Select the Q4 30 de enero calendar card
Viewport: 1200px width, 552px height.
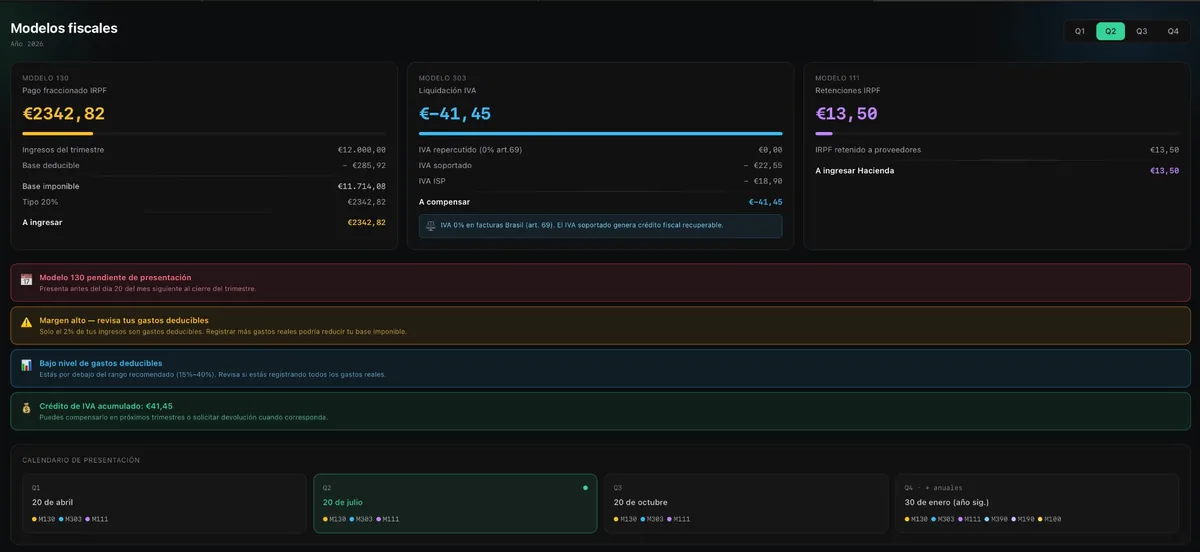(1037, 503)
